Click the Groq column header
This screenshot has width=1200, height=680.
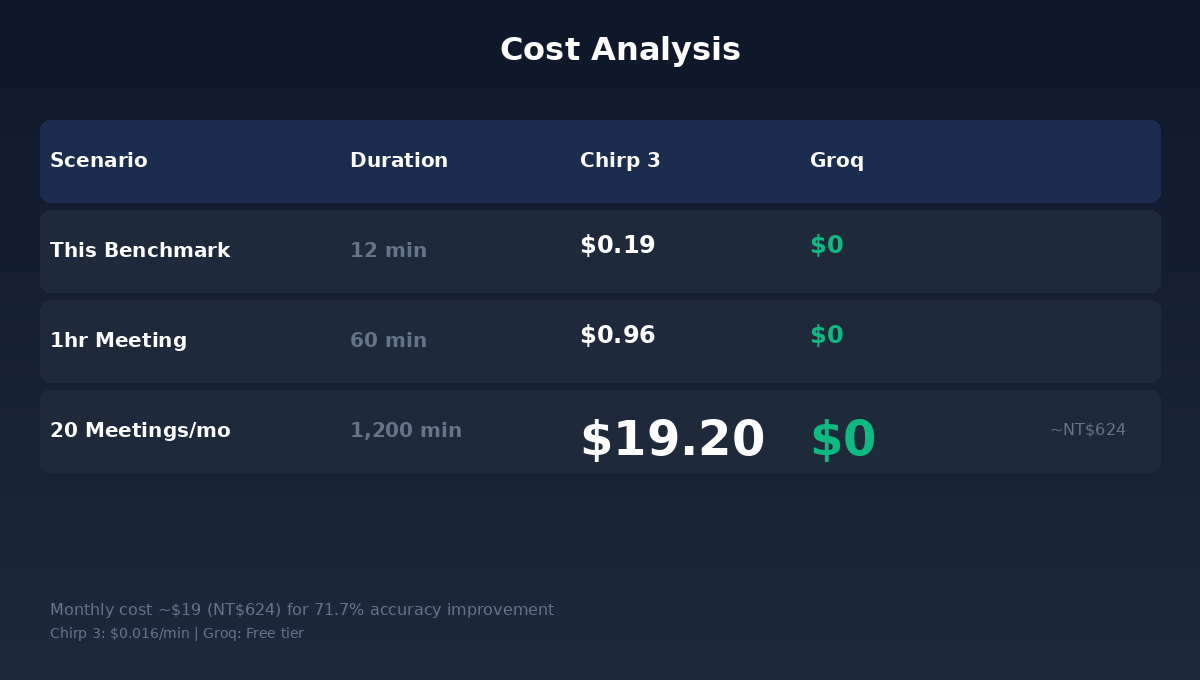(837, 161)
